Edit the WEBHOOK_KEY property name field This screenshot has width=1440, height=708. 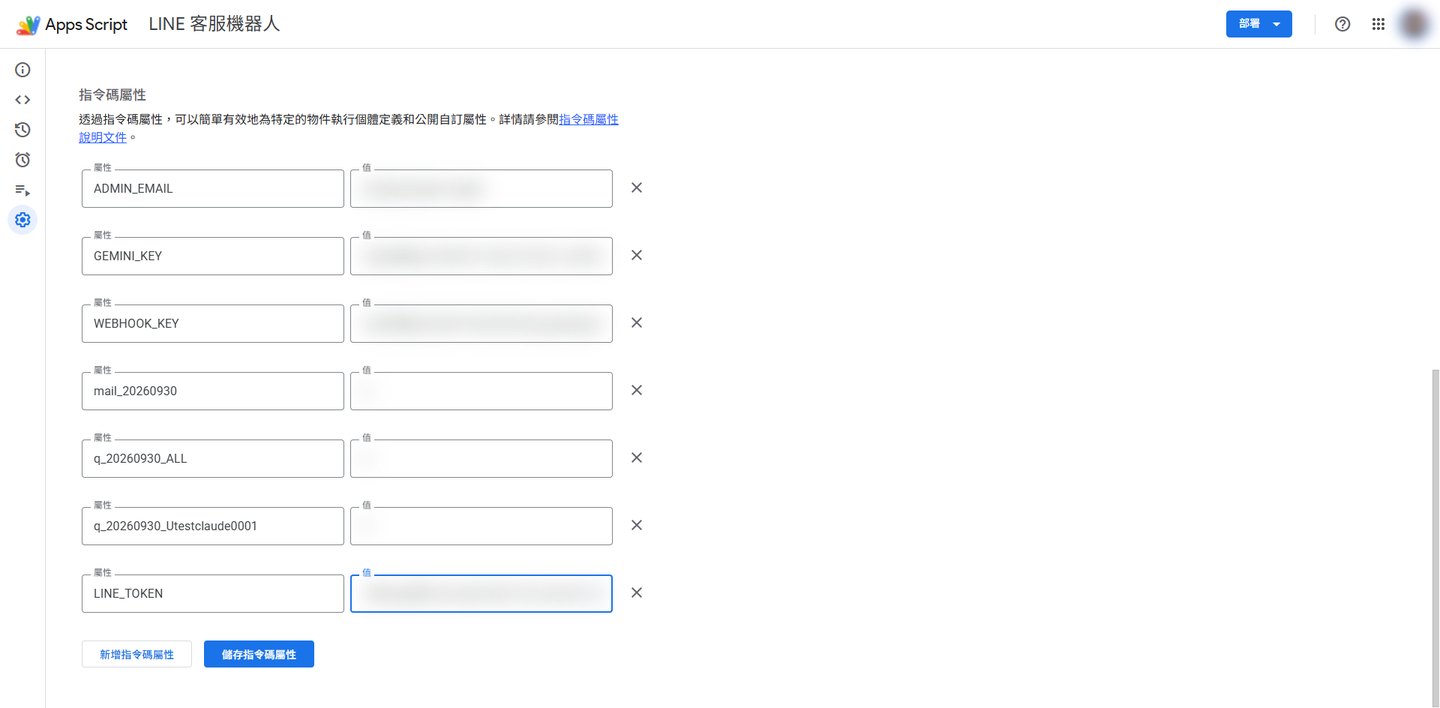(x=213, y=323)
